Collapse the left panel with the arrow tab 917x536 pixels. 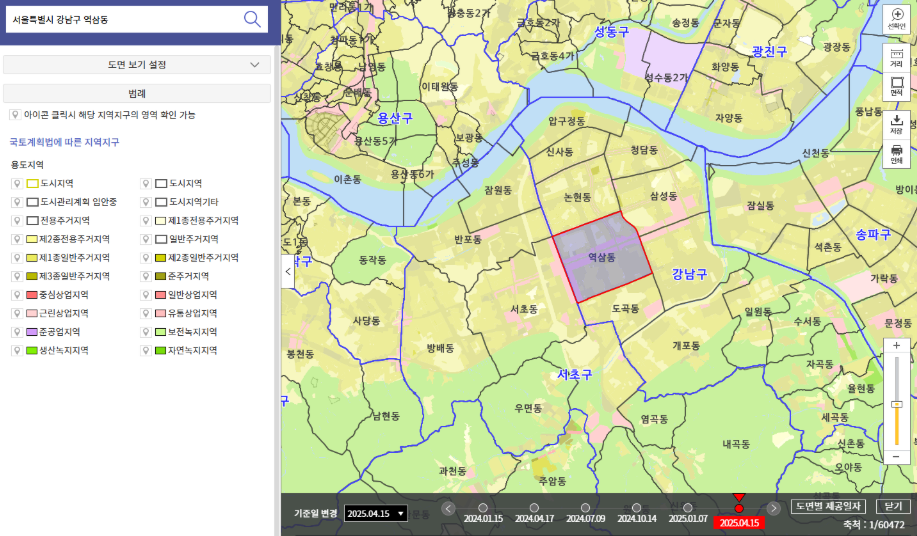pyautogui.click(x=287, y=271)
